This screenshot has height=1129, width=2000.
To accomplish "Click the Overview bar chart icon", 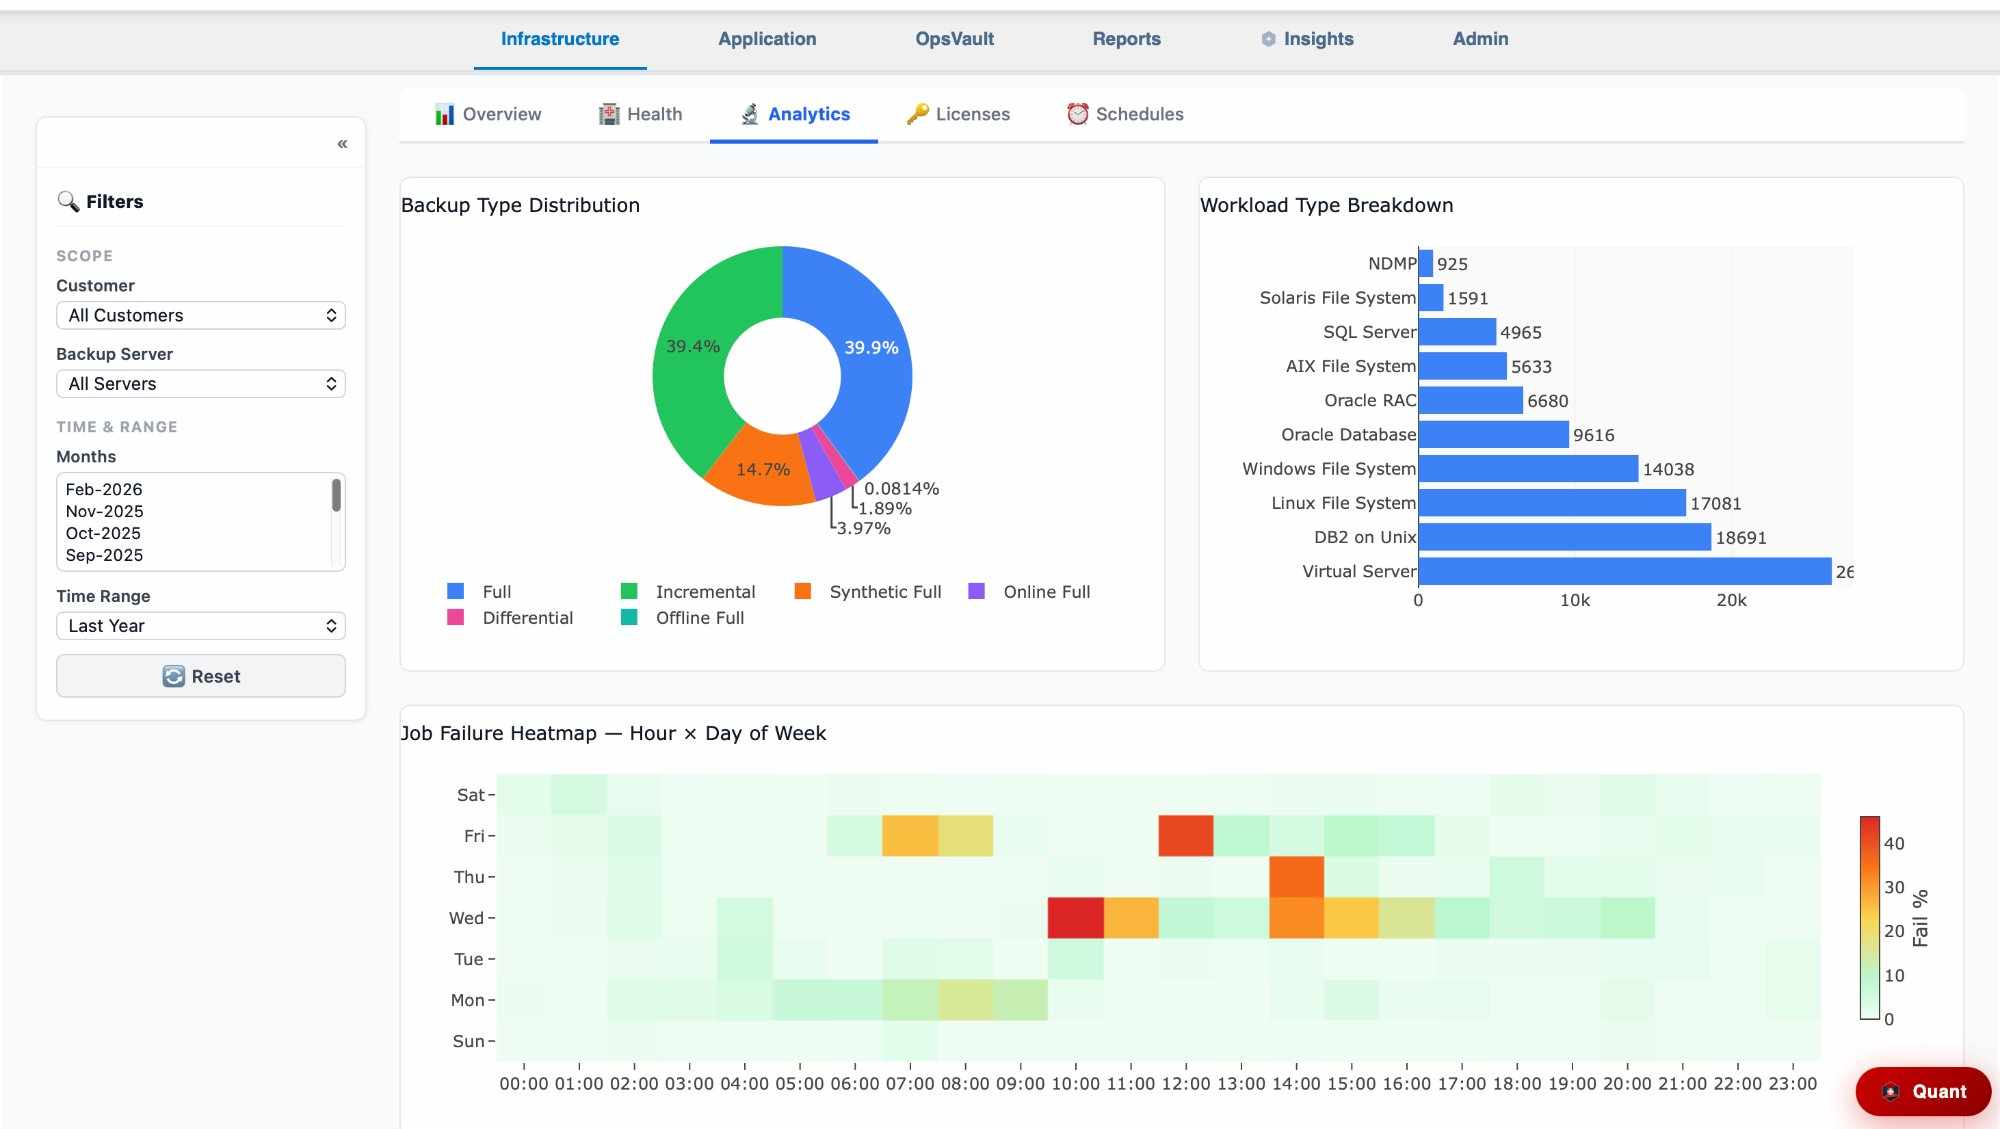I will click(x=444, y=114).
